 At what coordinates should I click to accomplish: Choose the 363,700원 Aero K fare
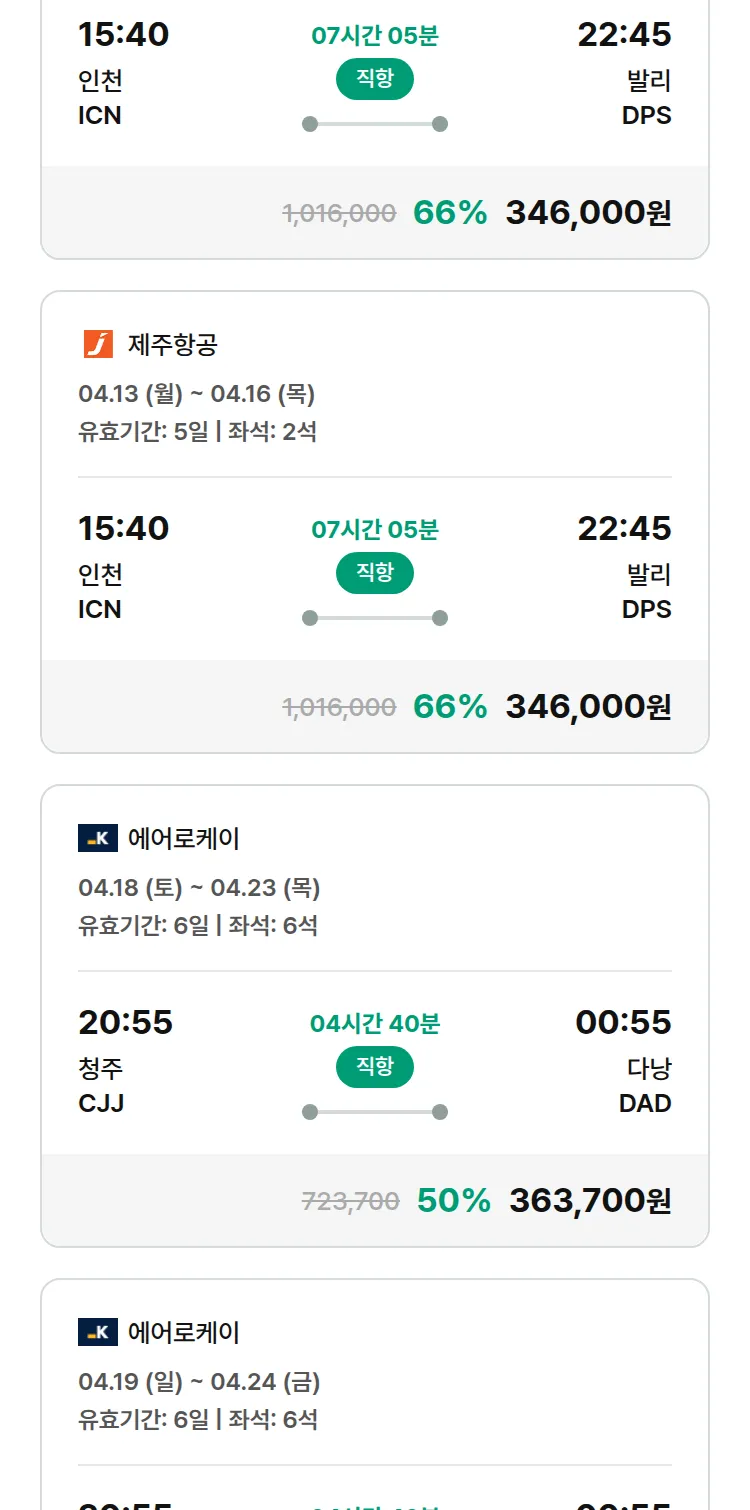(590, 1200)
